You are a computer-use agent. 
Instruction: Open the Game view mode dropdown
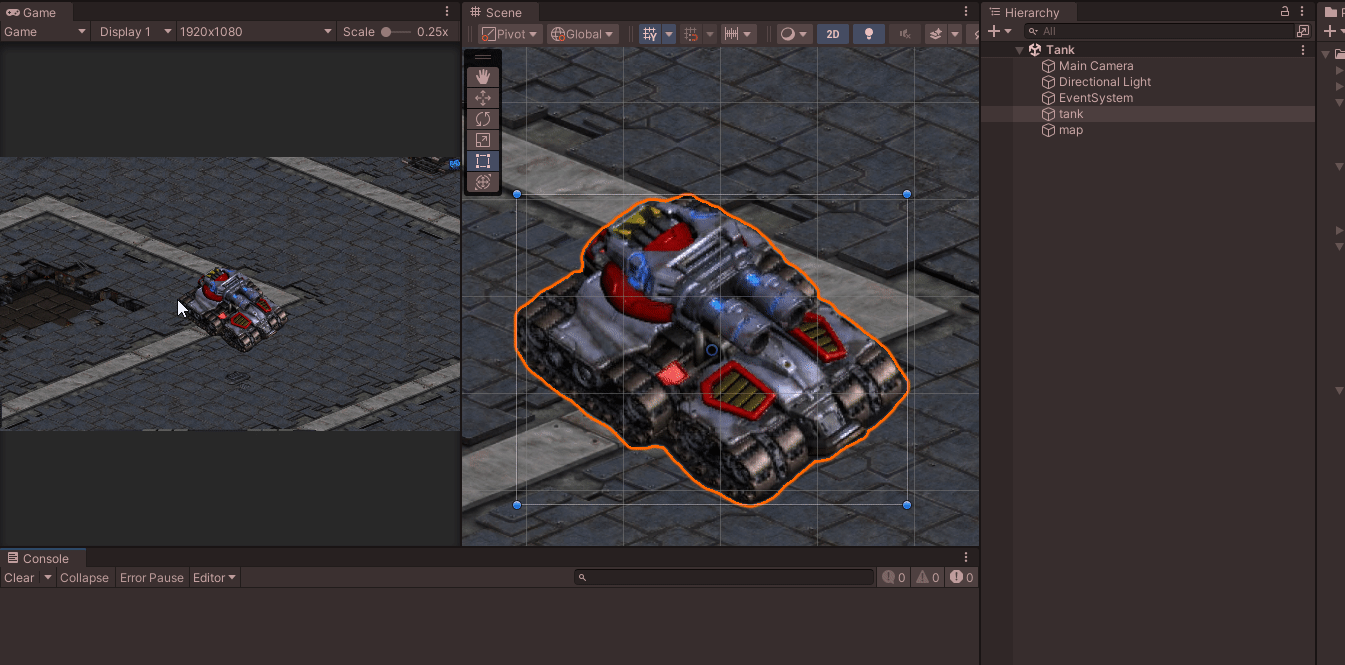(x=45, y=32)
